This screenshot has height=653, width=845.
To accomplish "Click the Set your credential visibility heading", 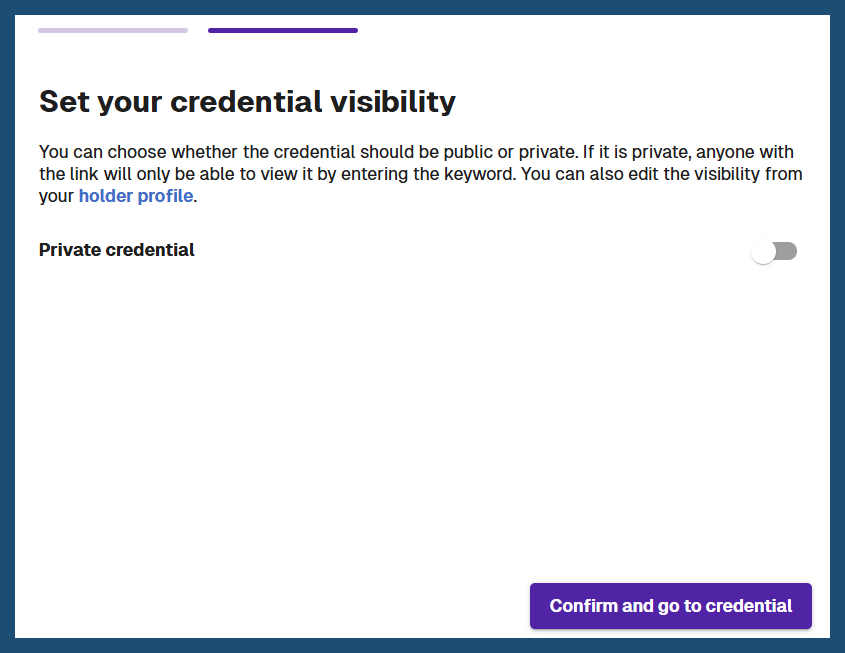I will 247,102.
